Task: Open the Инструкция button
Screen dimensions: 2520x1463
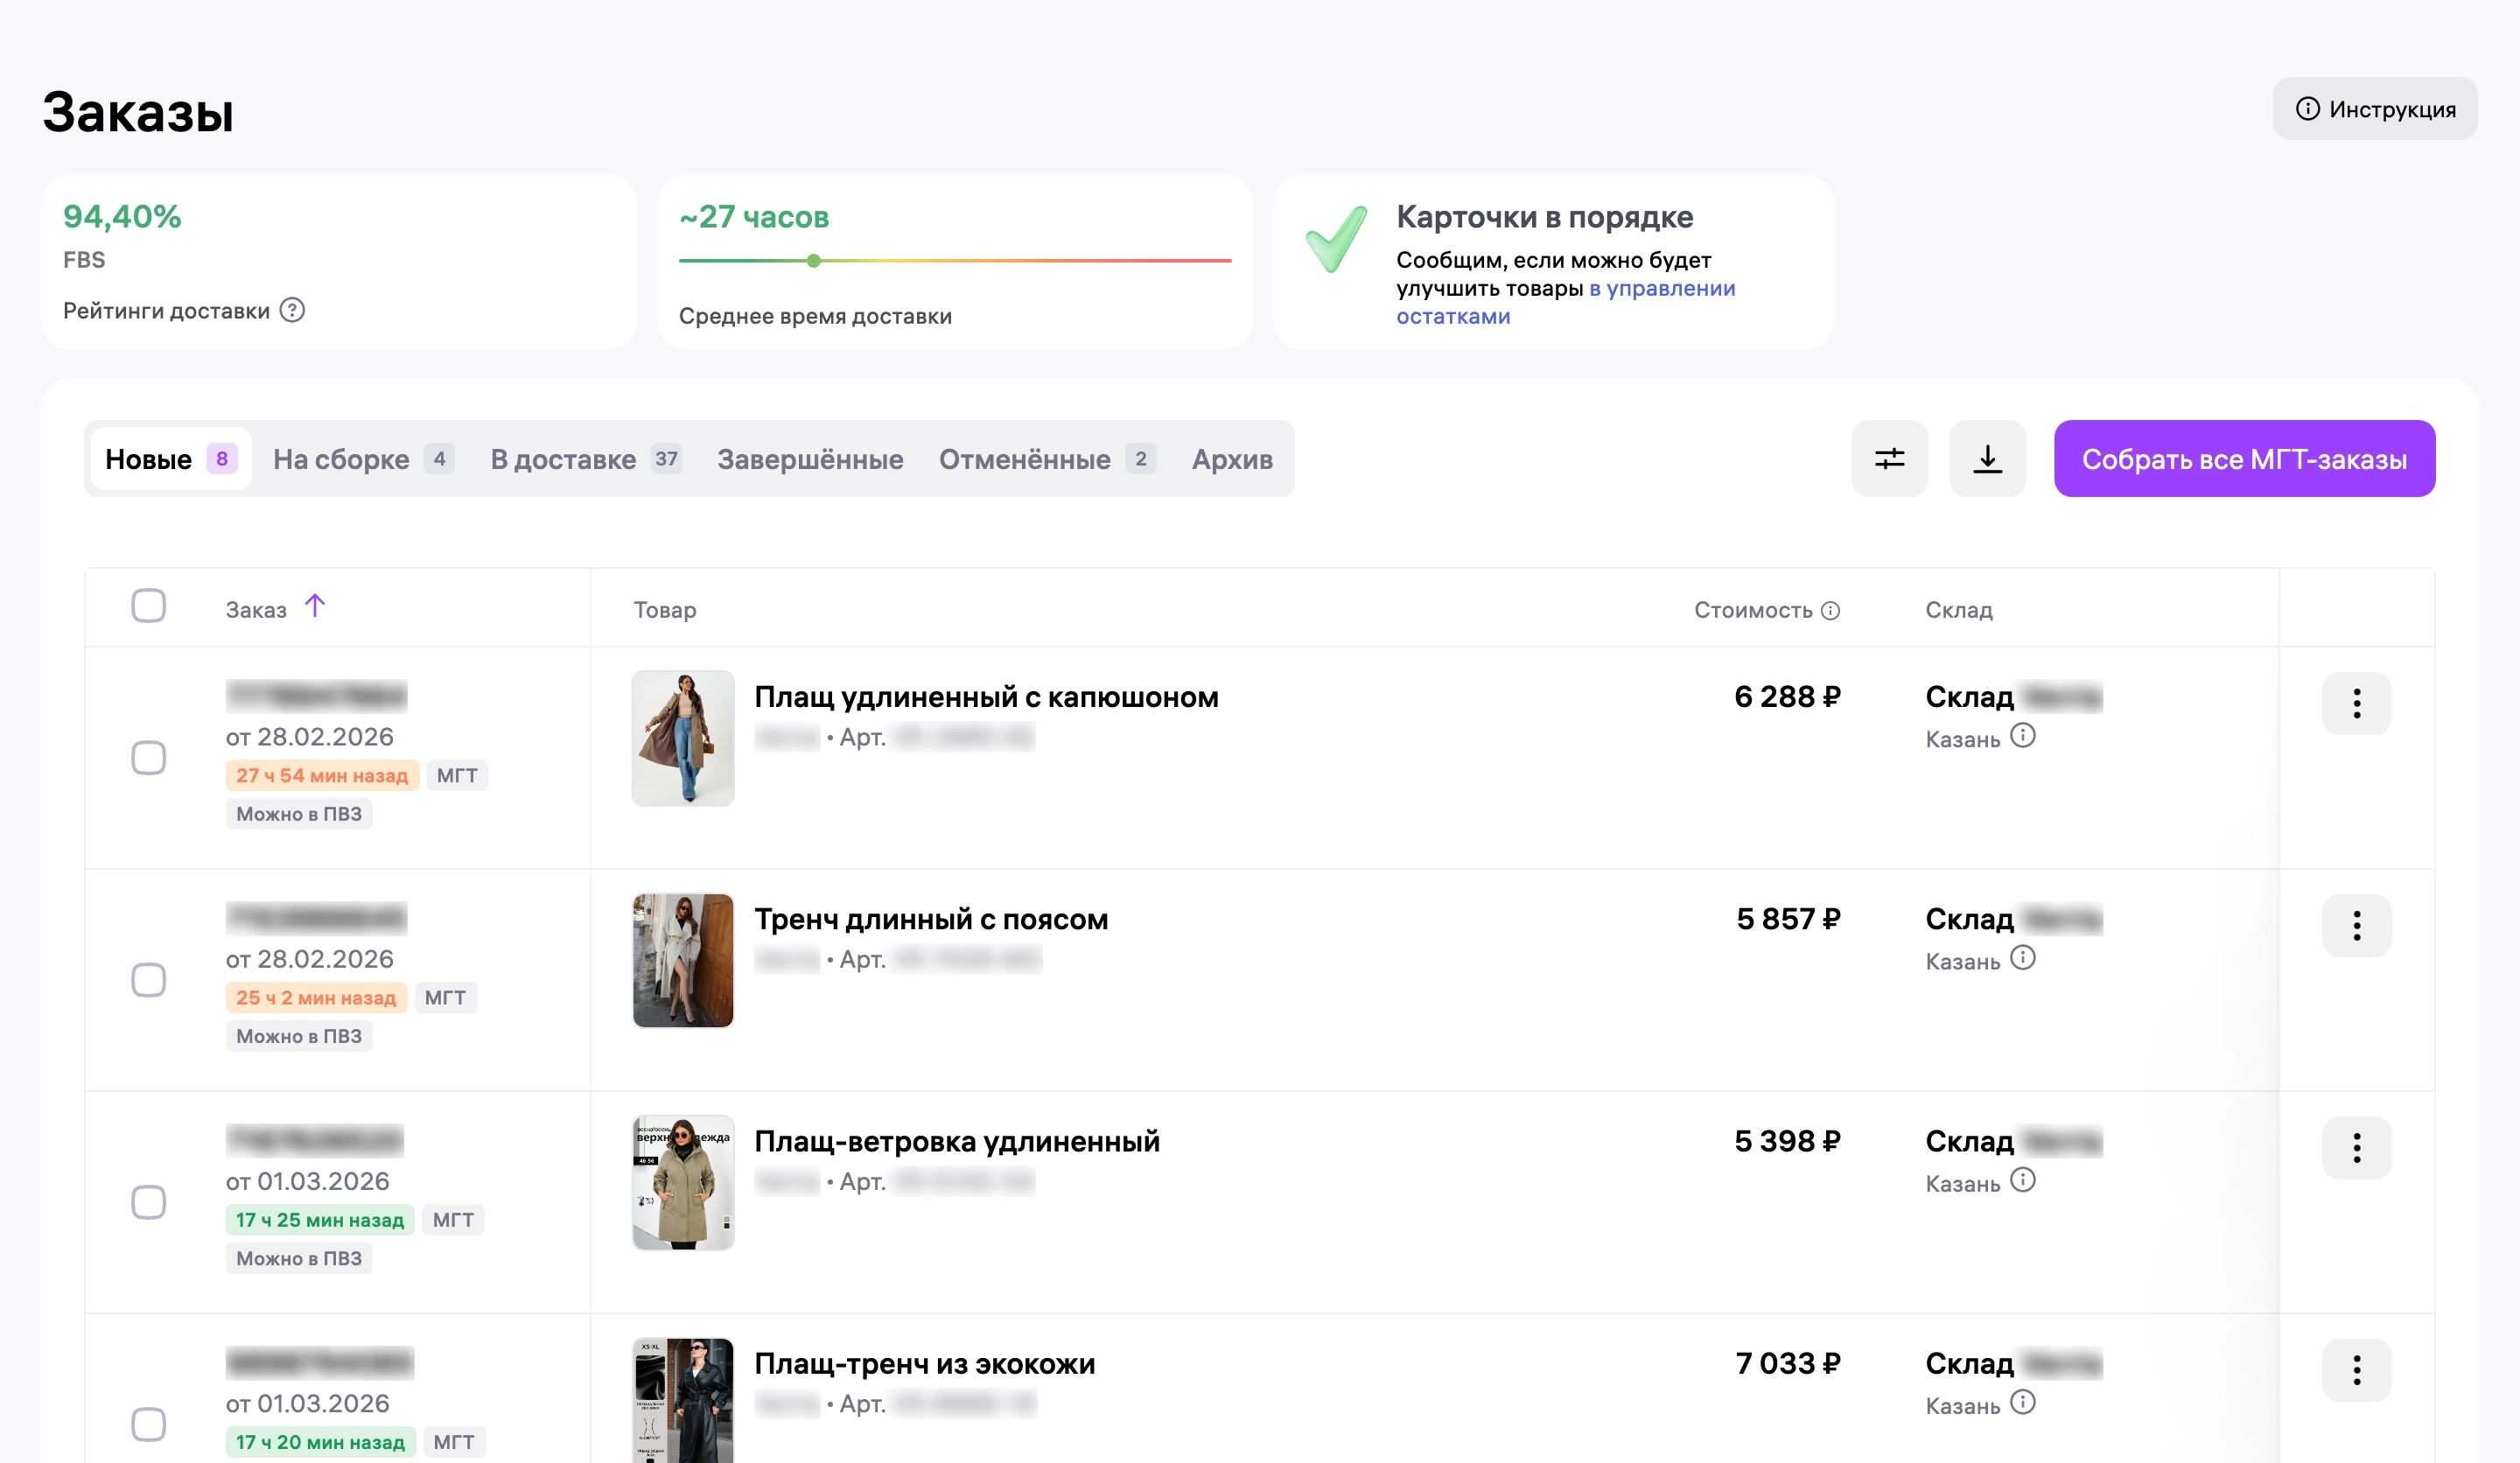Action: tap(2374, 109)
